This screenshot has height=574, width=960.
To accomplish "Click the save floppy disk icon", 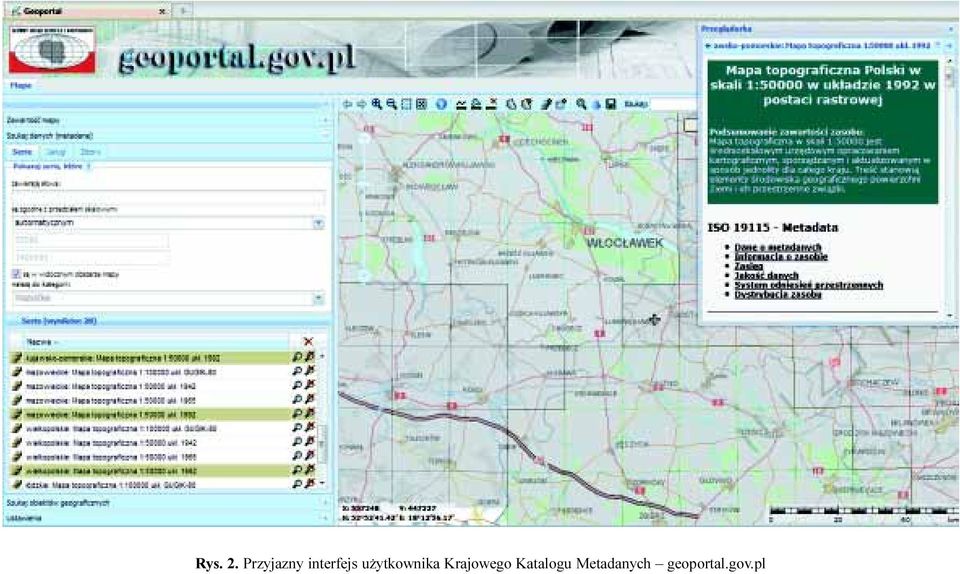I will tap(610, 104).
